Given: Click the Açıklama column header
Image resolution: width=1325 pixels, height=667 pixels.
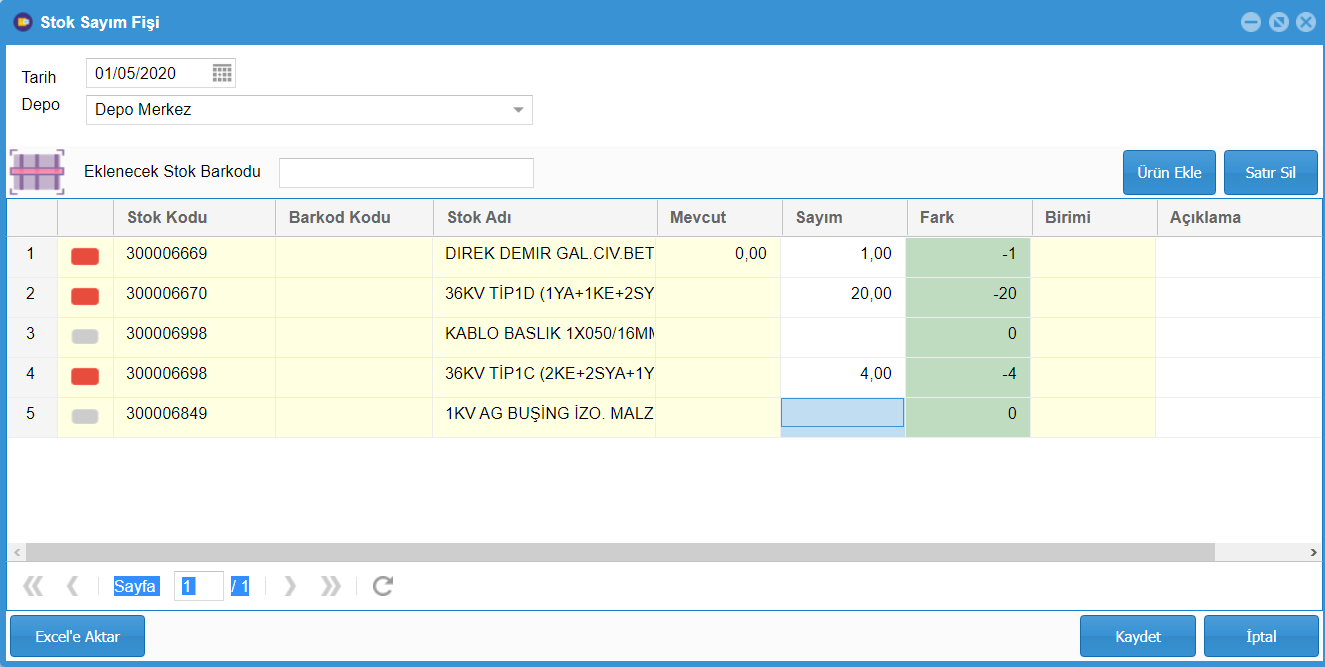Looking at the screenshot, I should [x=1240, y=217].
